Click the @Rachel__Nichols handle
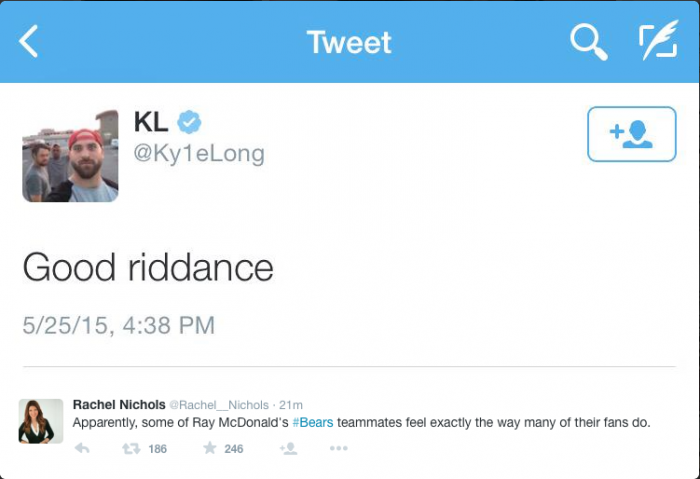Screen dimensions: 700x479 218,405
